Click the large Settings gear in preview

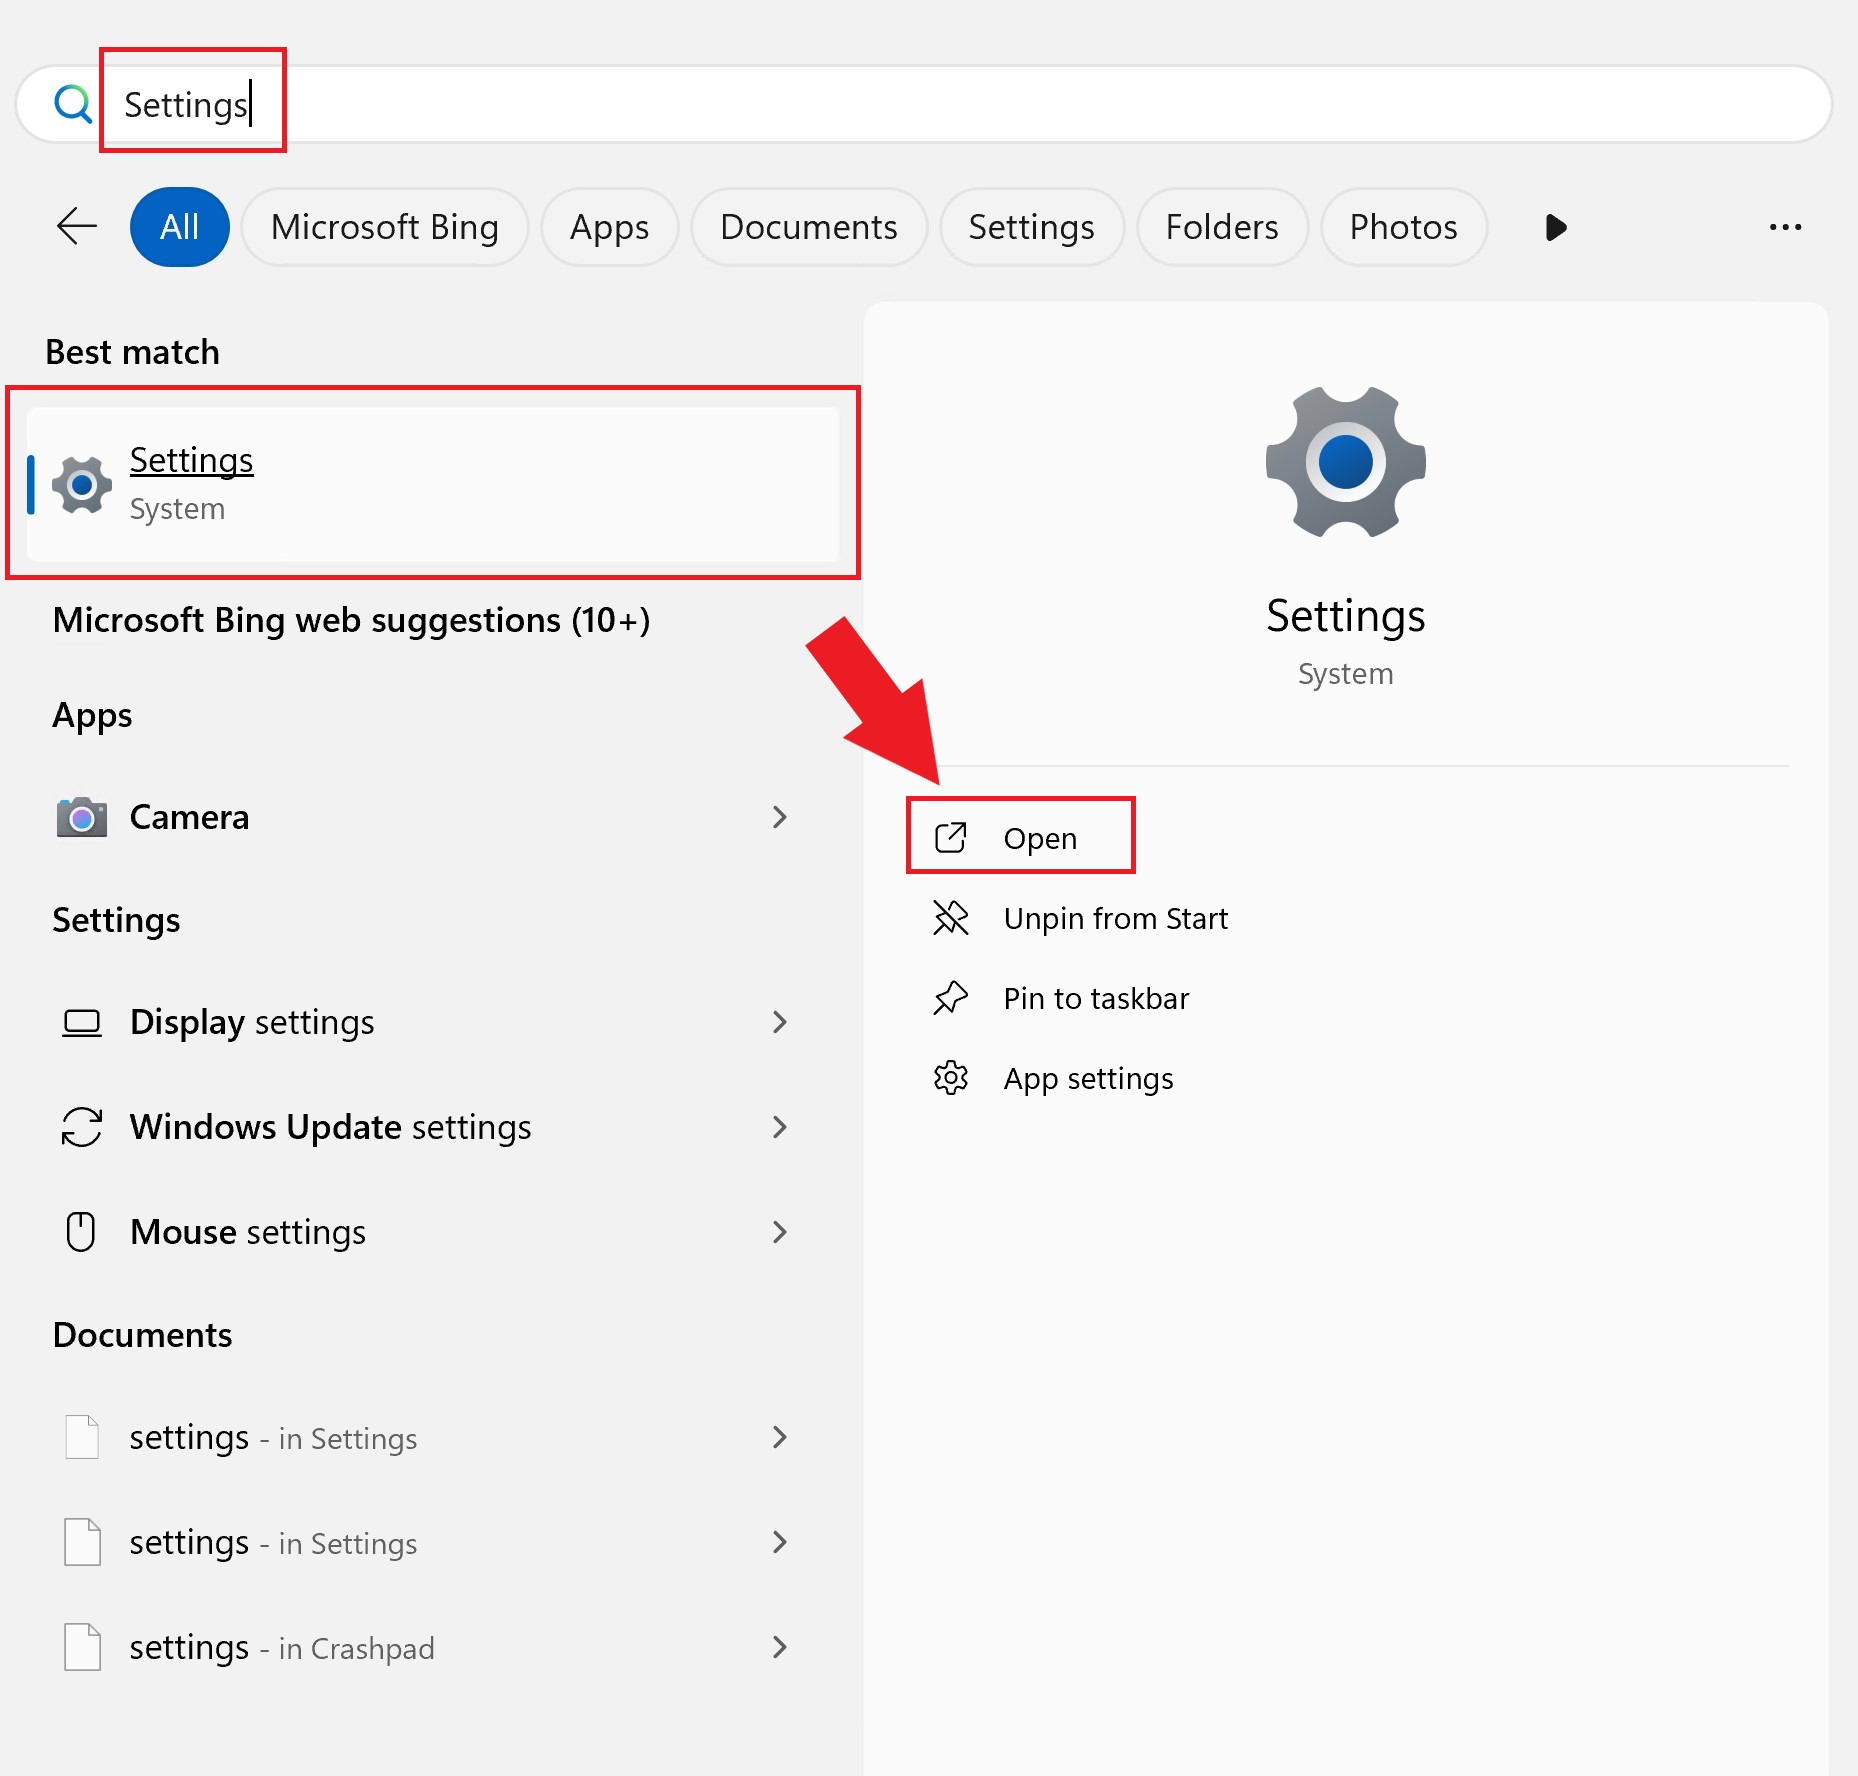(1345, 462)
